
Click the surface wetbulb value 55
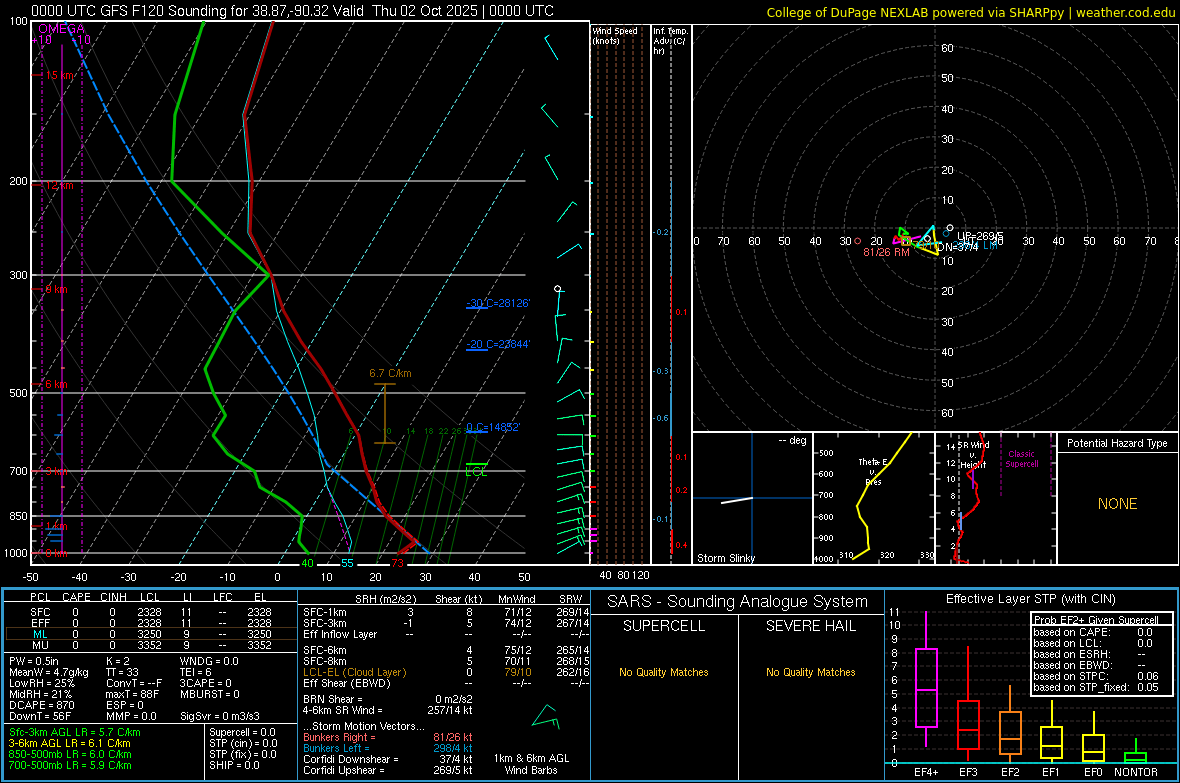[347, 563]
